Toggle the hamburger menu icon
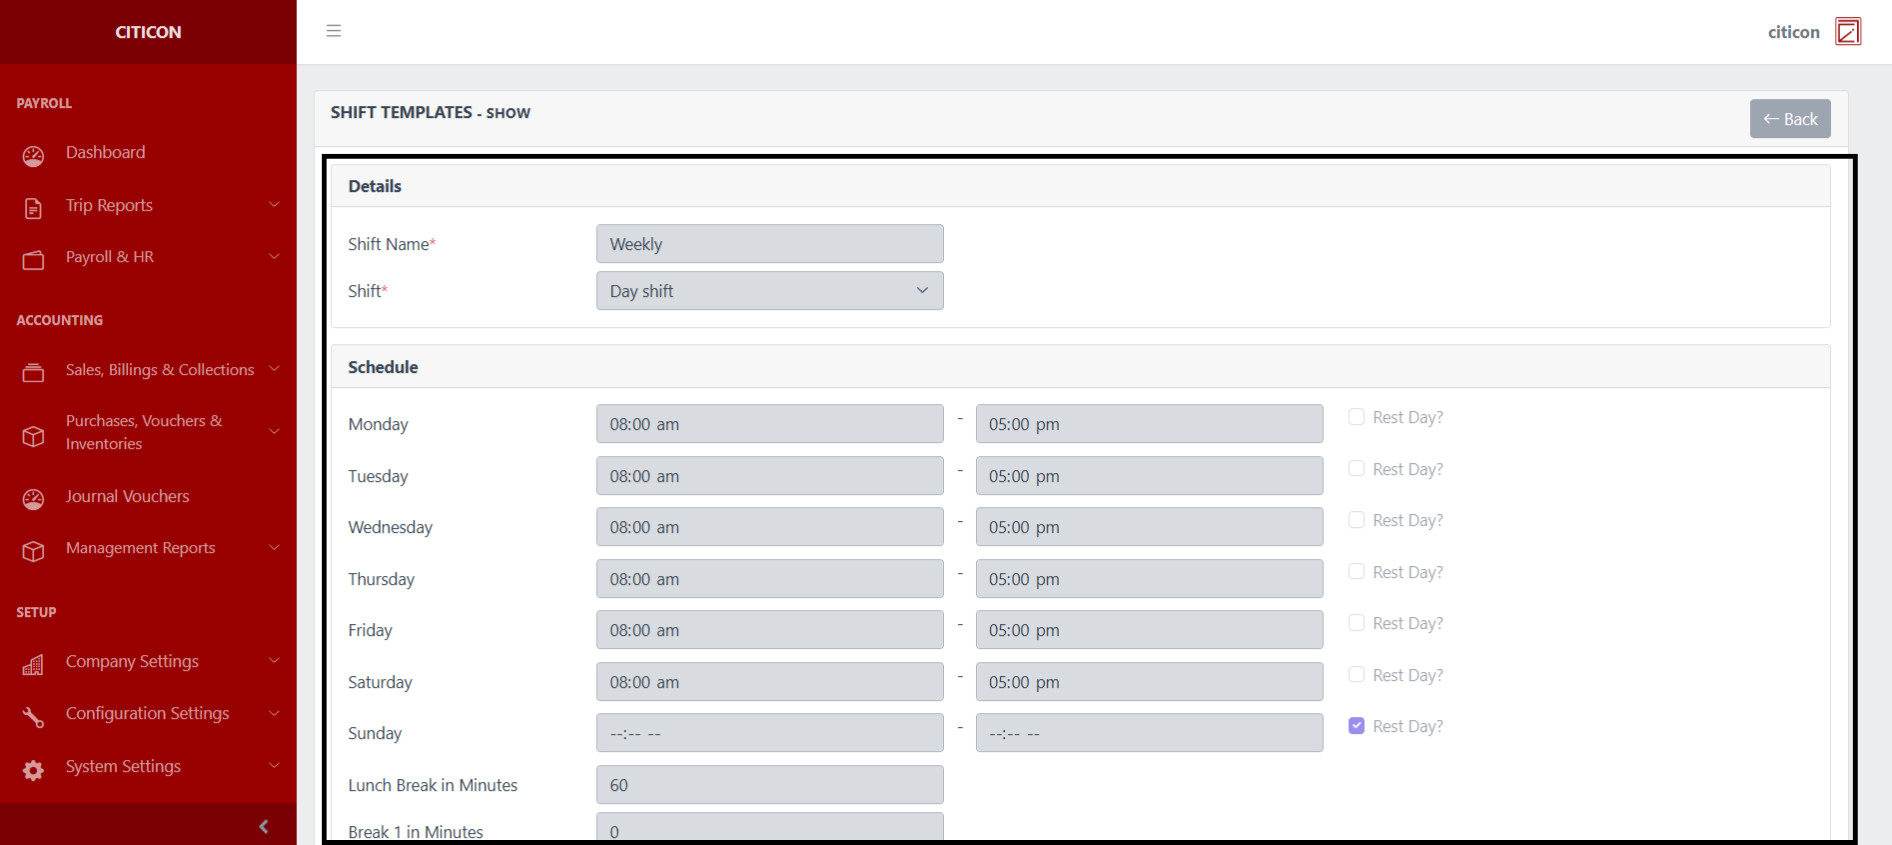 point(334,31)
